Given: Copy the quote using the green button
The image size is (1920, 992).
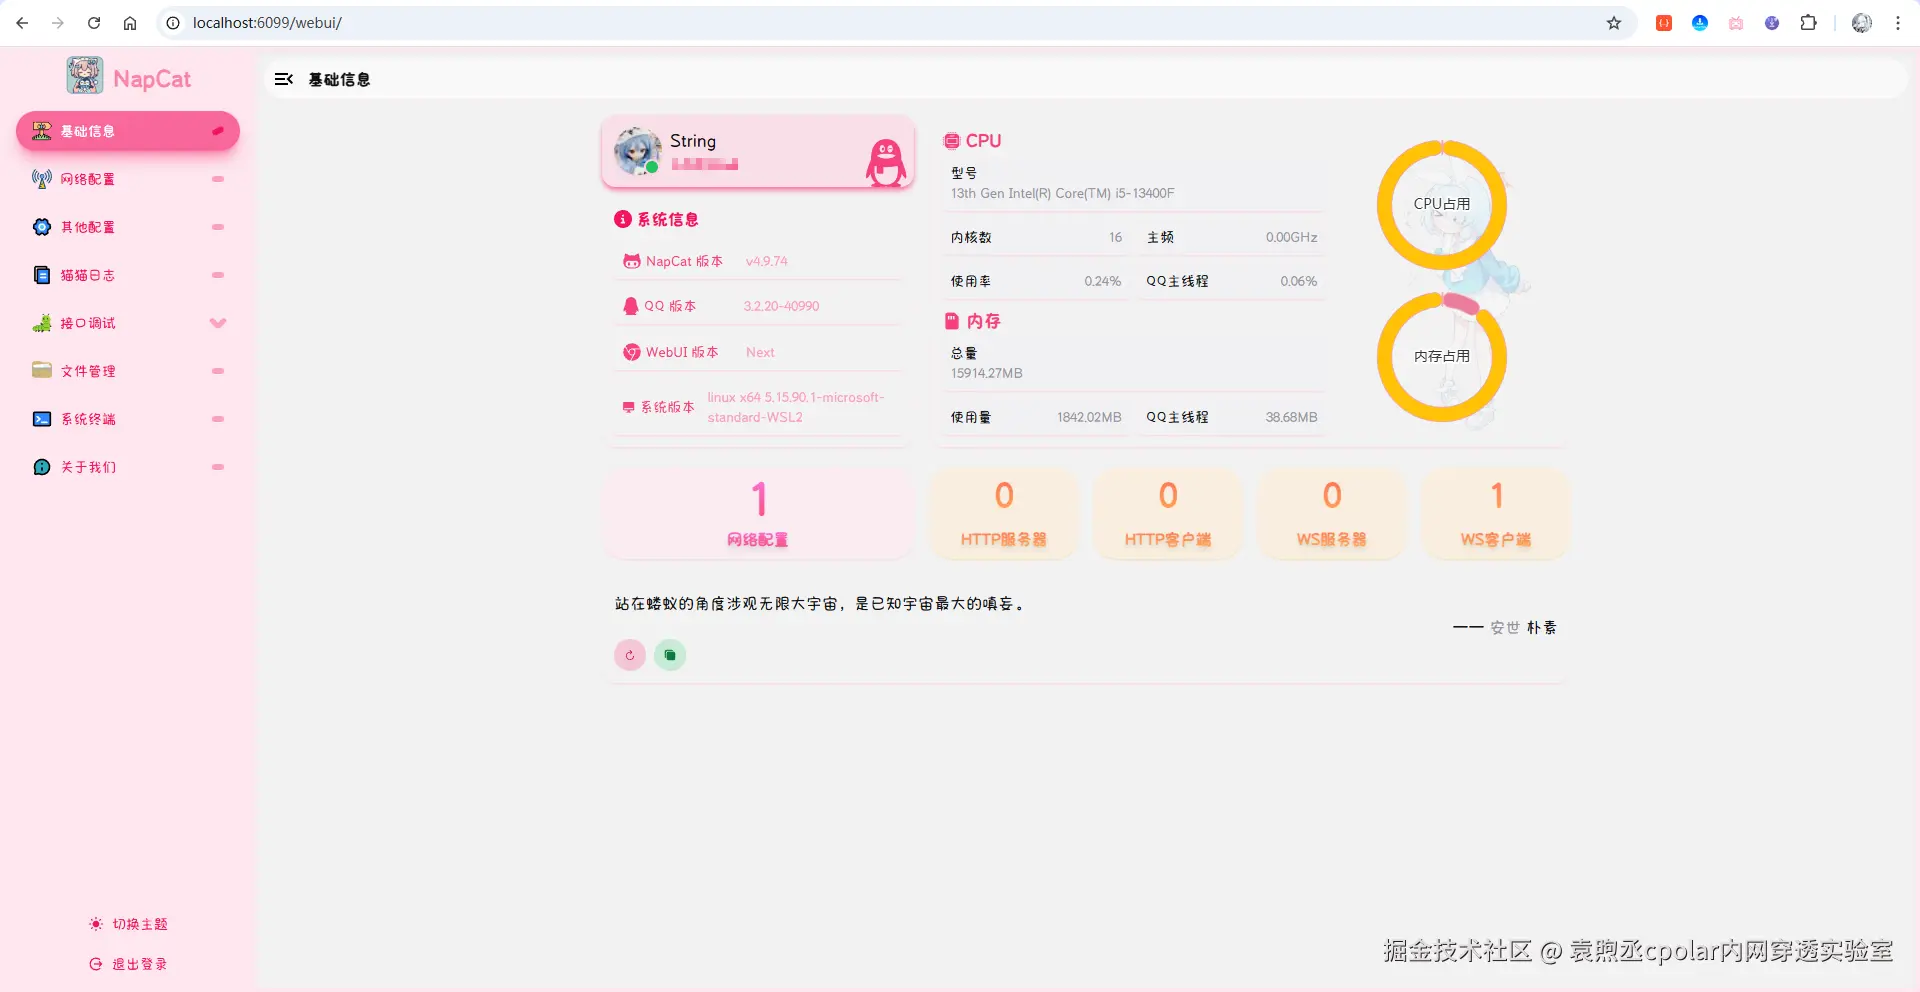Looking at the screenshot, I should coord(670,655).
